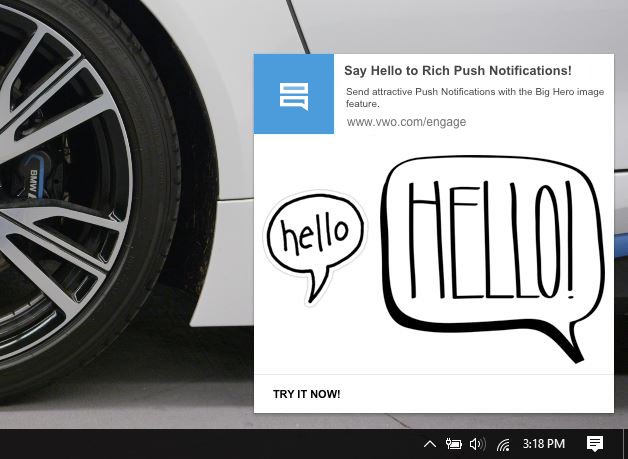Image resolution: width=628 pixels, height=459 pixels.
Task: Click the blue VWO Engage notification icon
Action: tap(294, 94)
